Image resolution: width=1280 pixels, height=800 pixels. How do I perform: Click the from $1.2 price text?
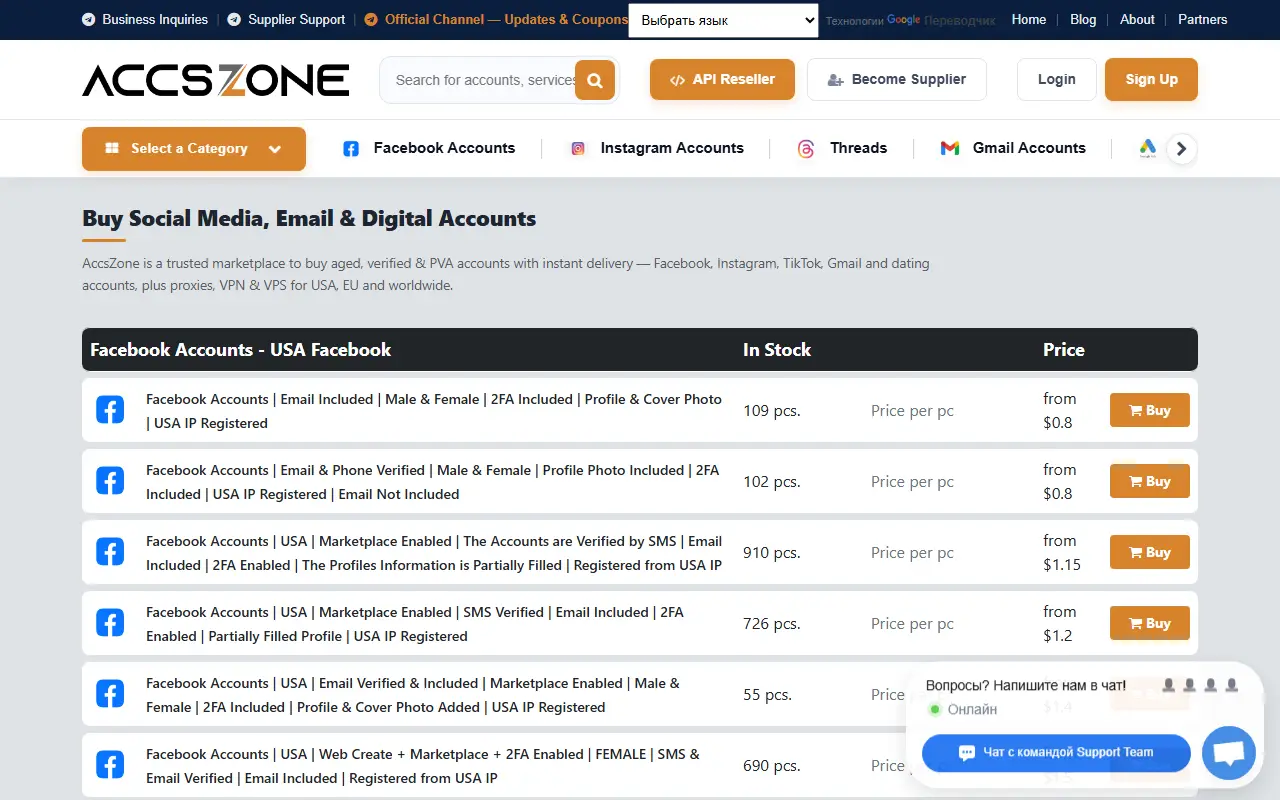pos(1060,623)
